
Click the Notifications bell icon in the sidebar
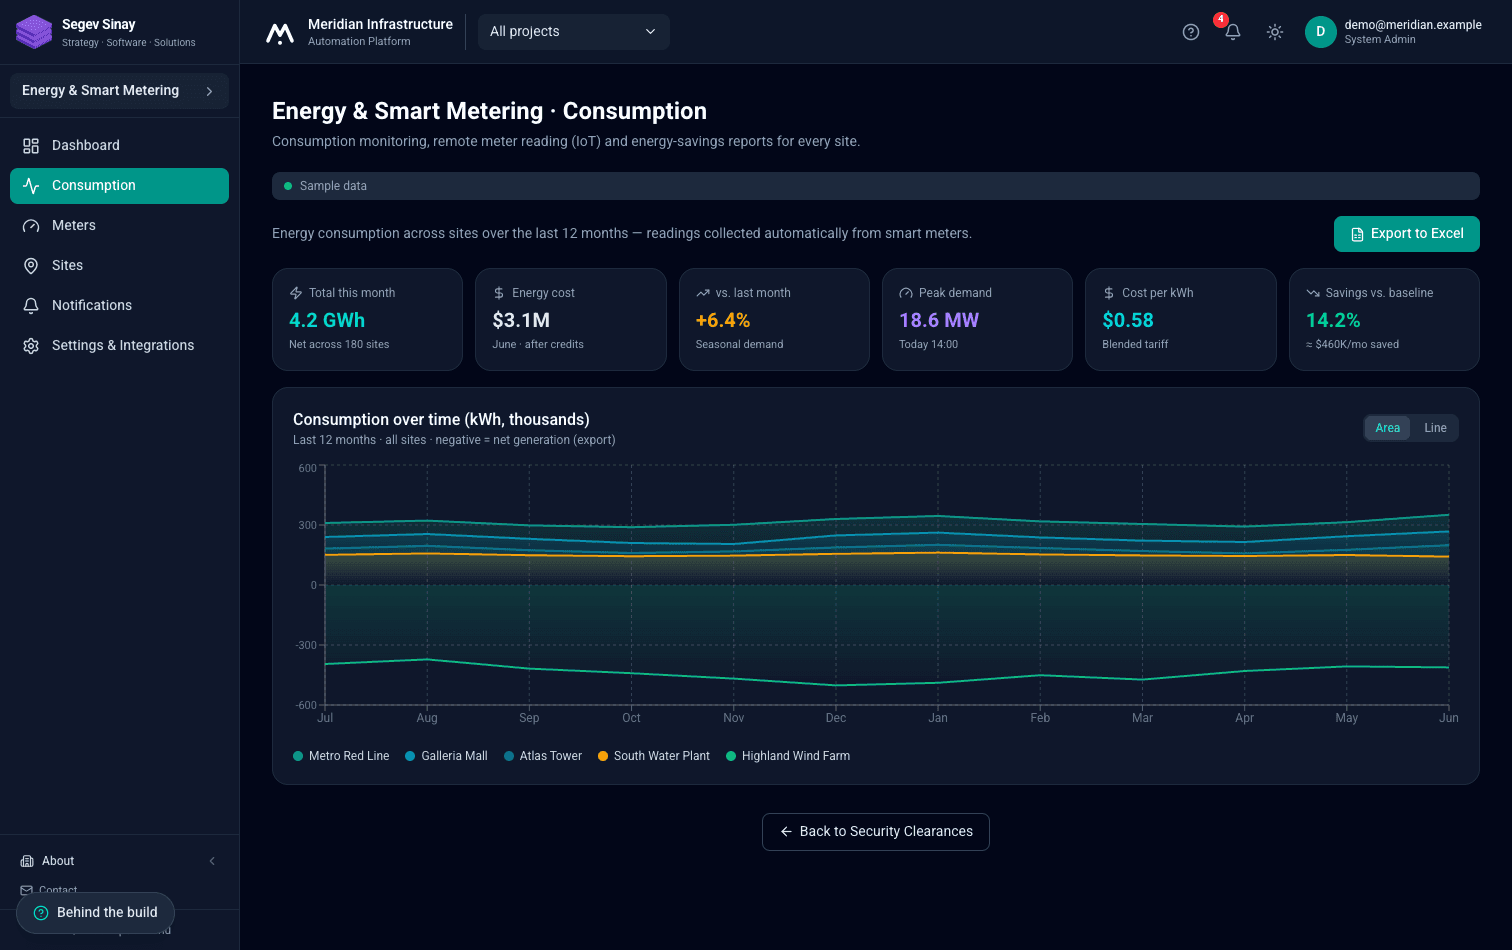[31, 306]
